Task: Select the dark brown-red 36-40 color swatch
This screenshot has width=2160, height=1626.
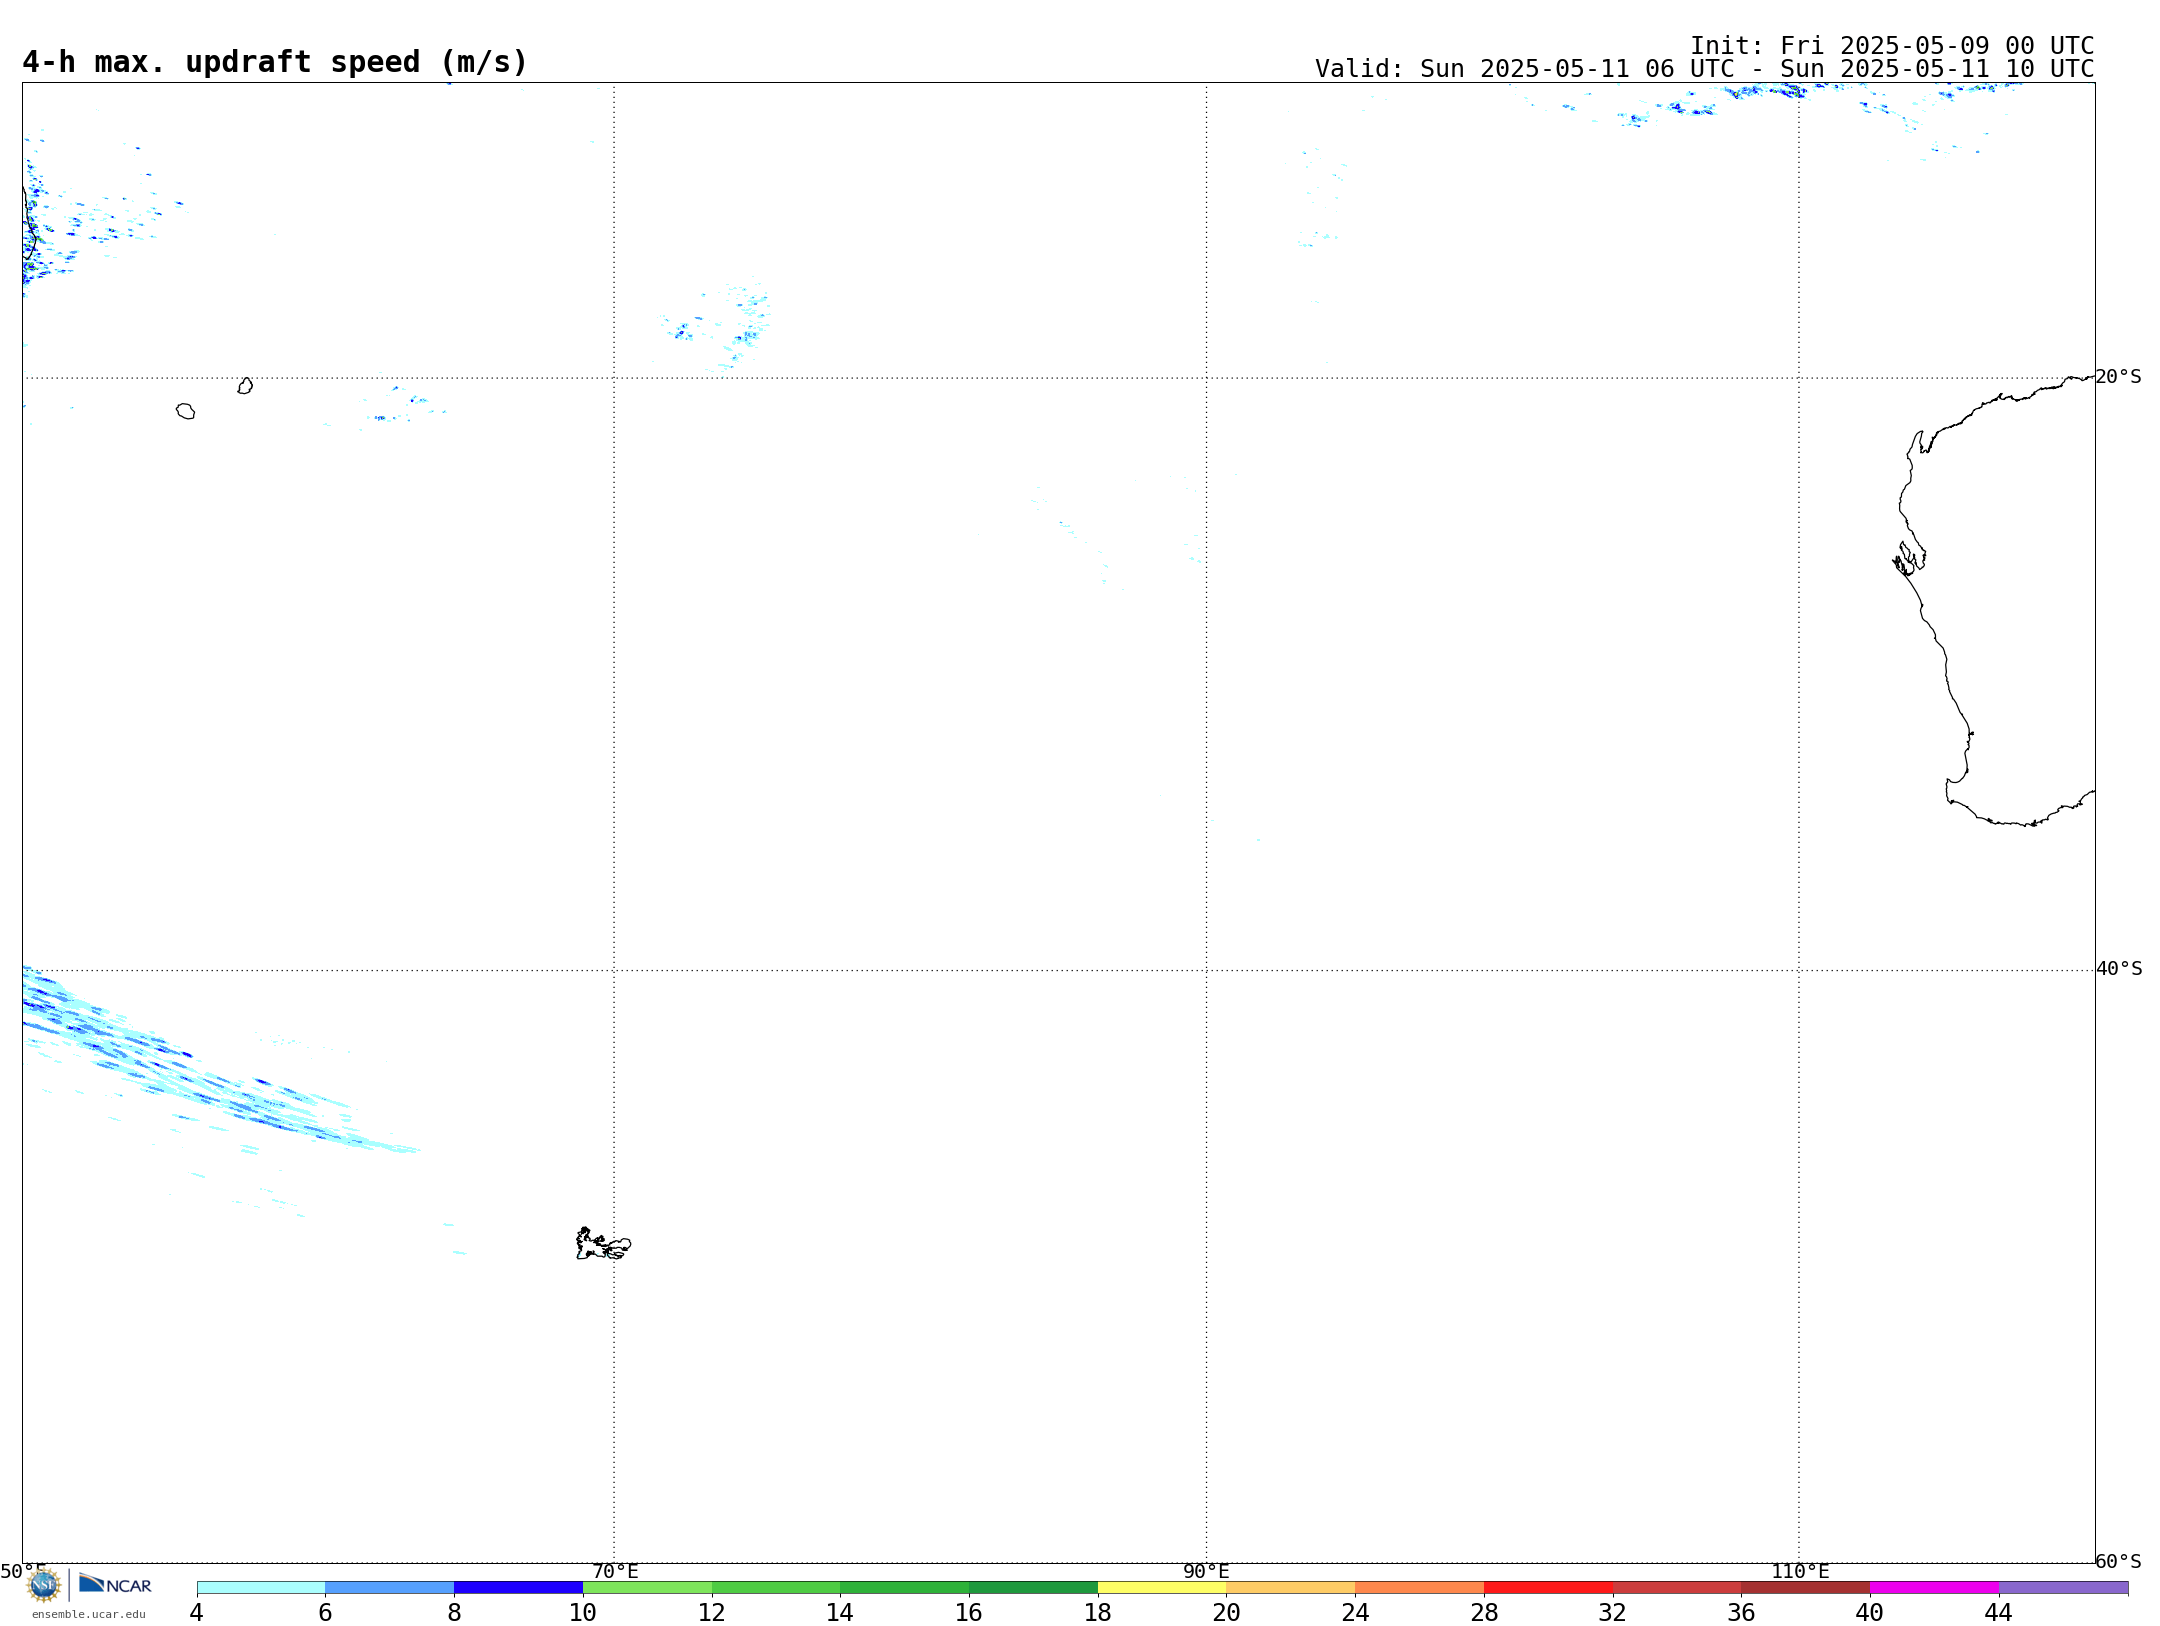Action: (x=1806, y=1587)
